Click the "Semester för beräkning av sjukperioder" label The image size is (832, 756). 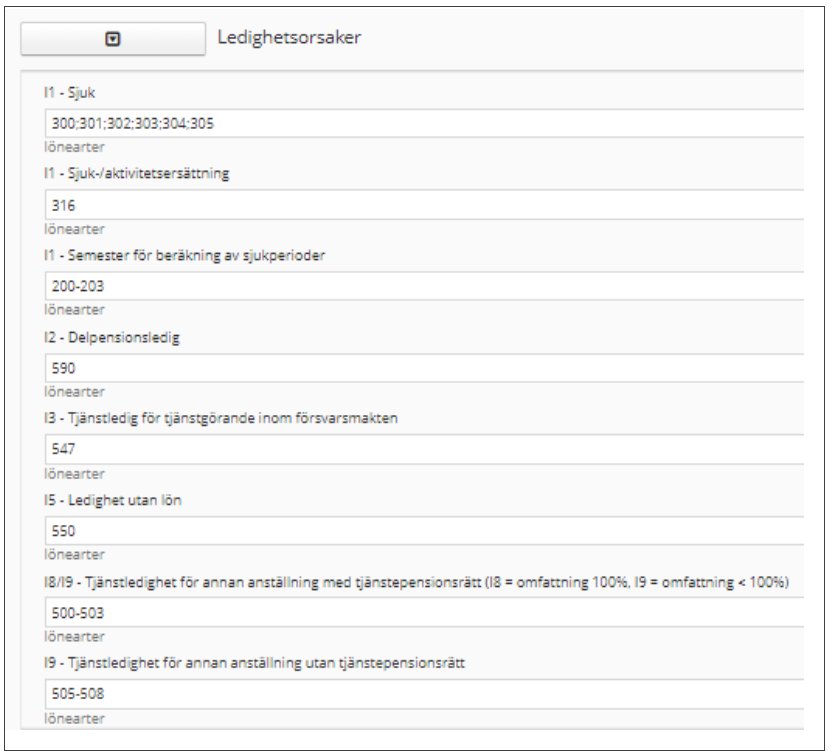196,255
